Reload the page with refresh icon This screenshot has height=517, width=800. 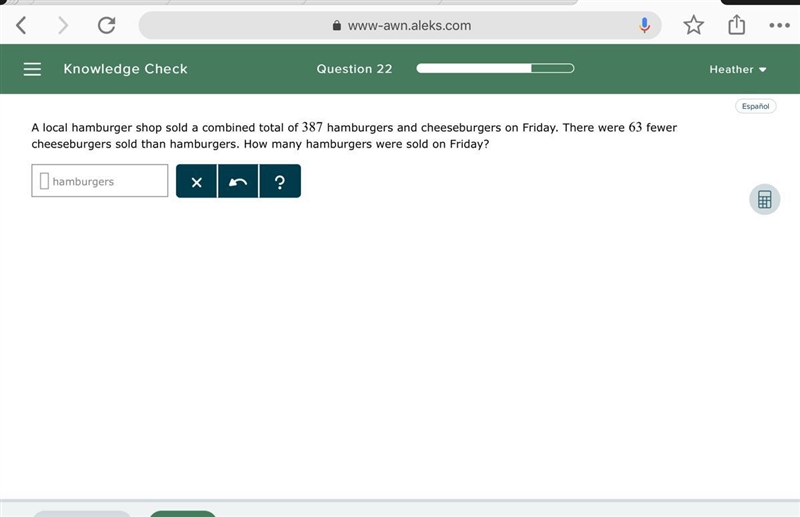coord(106,25)
